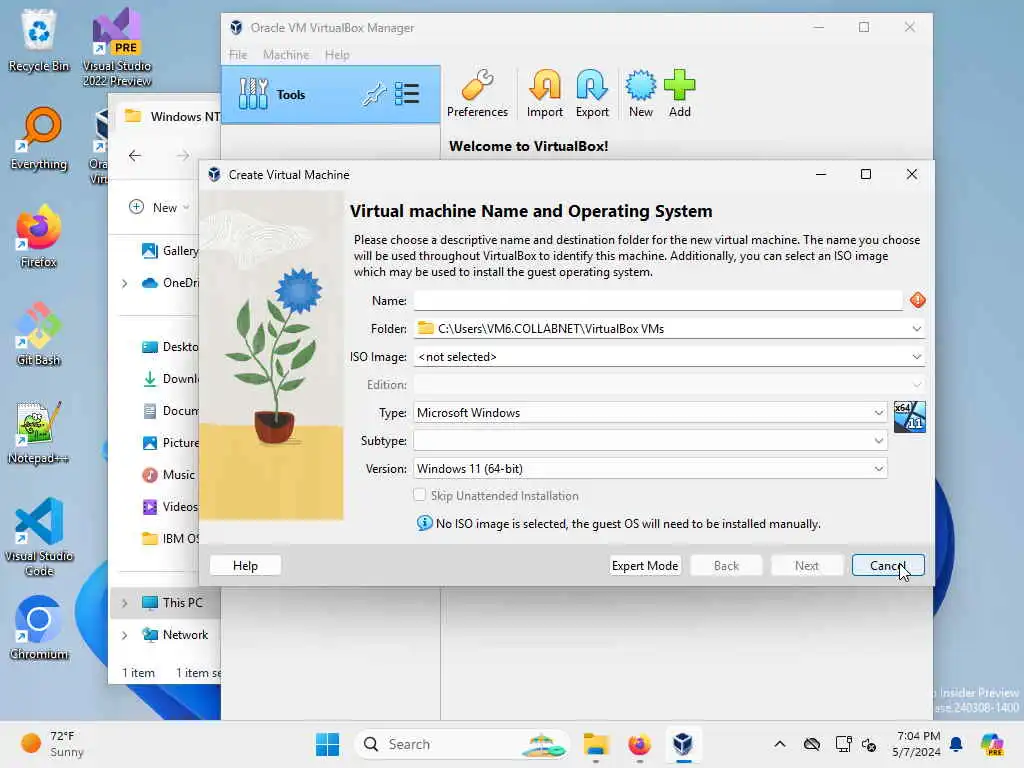Open the Git Bash desktop shortcut
This screenshot has height=768, width=1024.
[39, 334]
